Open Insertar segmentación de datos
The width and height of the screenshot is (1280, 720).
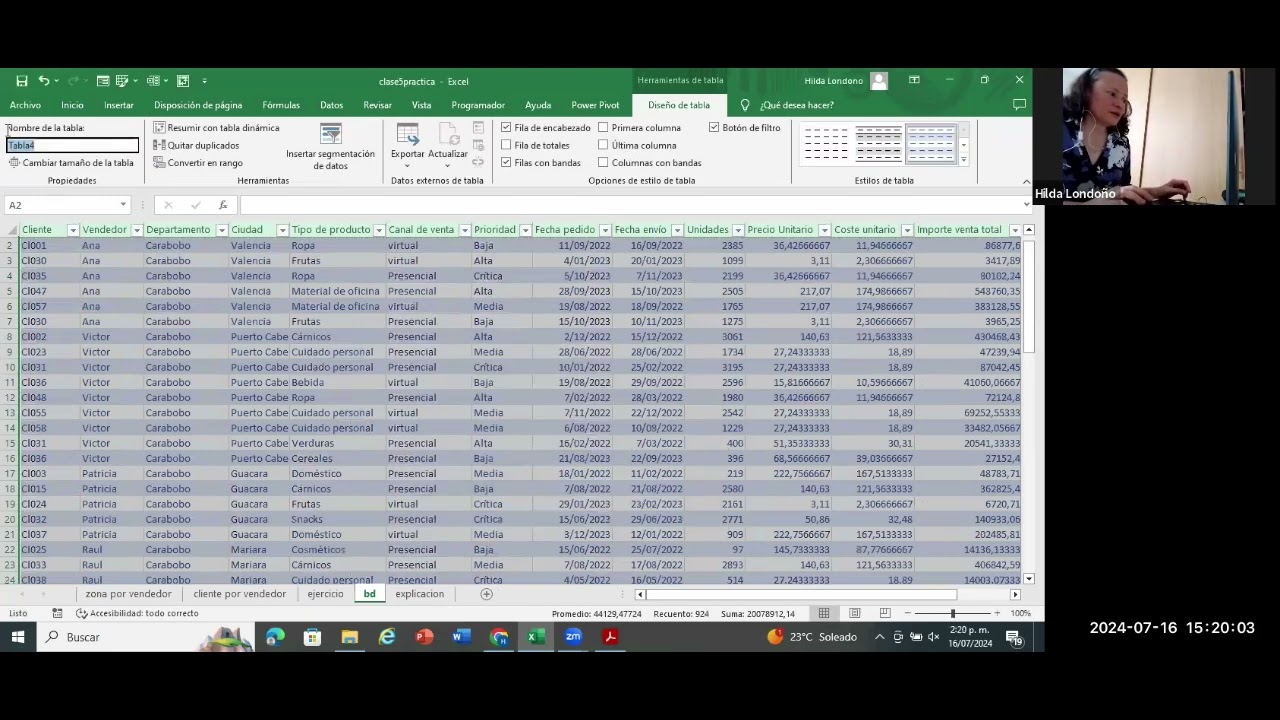pos(330,146)
